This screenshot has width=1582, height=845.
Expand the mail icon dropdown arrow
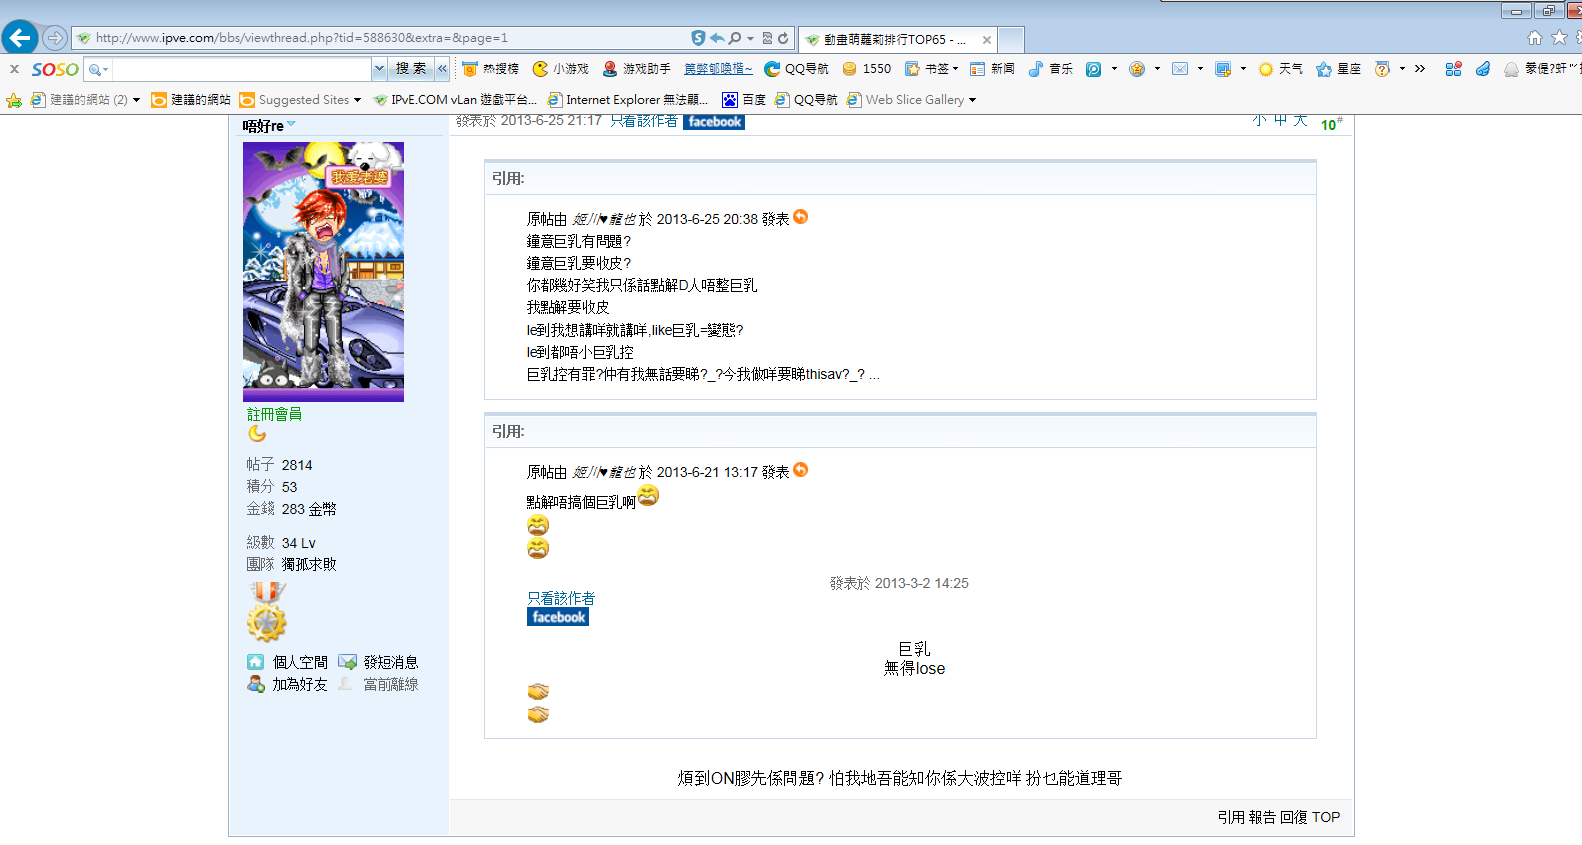point(1200,69)
